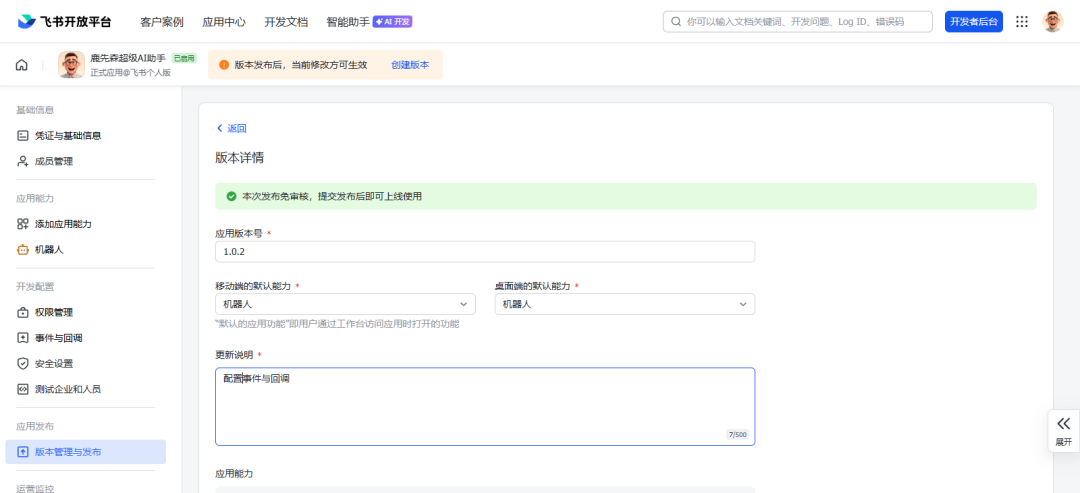Expand the 移动端的默认能力 dropdown
The width and height of the screenshot is (1080, 493).
pyautogui.click(x=345, y=304)
